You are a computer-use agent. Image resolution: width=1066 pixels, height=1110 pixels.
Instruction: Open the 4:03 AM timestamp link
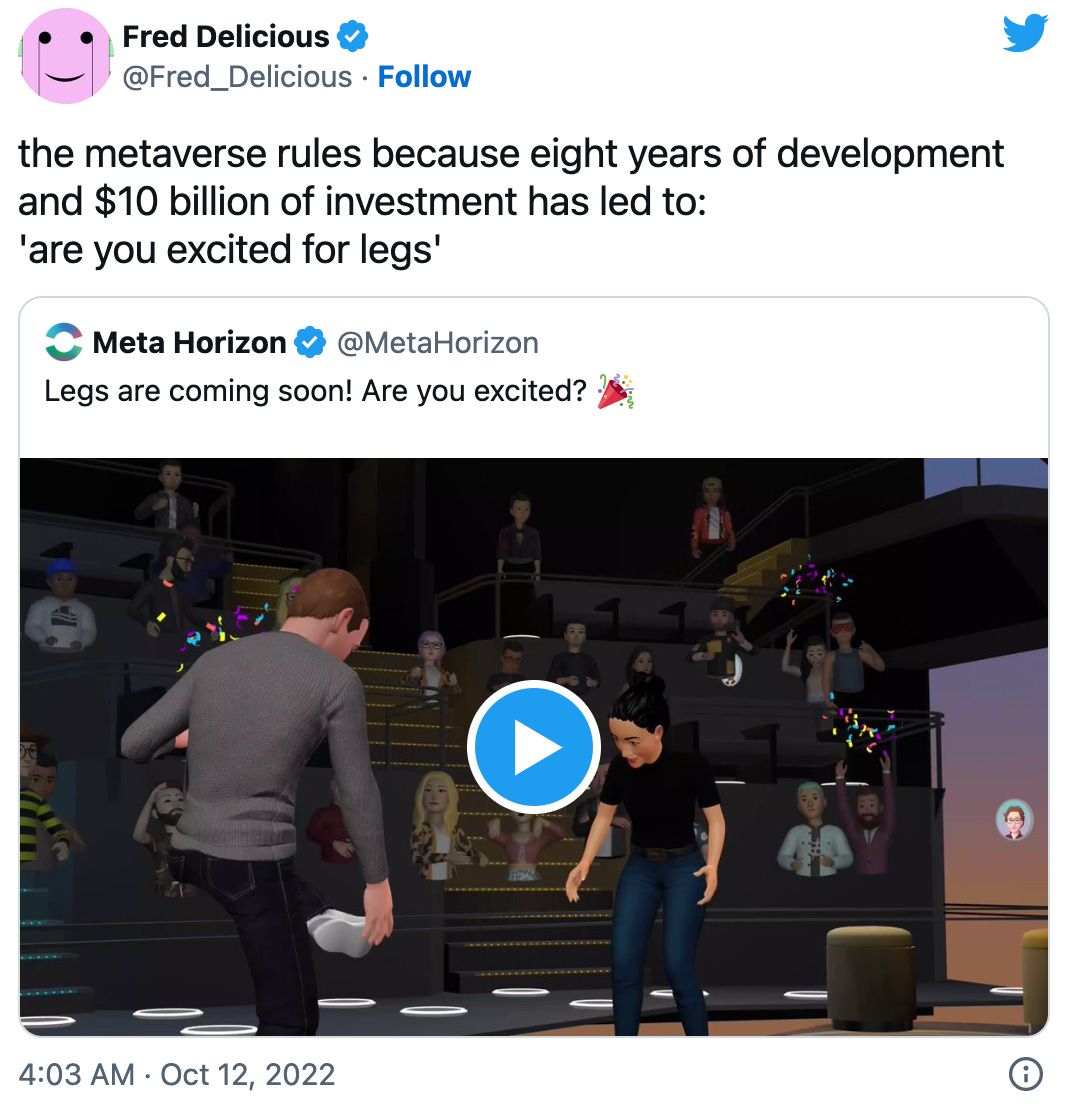[x=76, y=1074]
